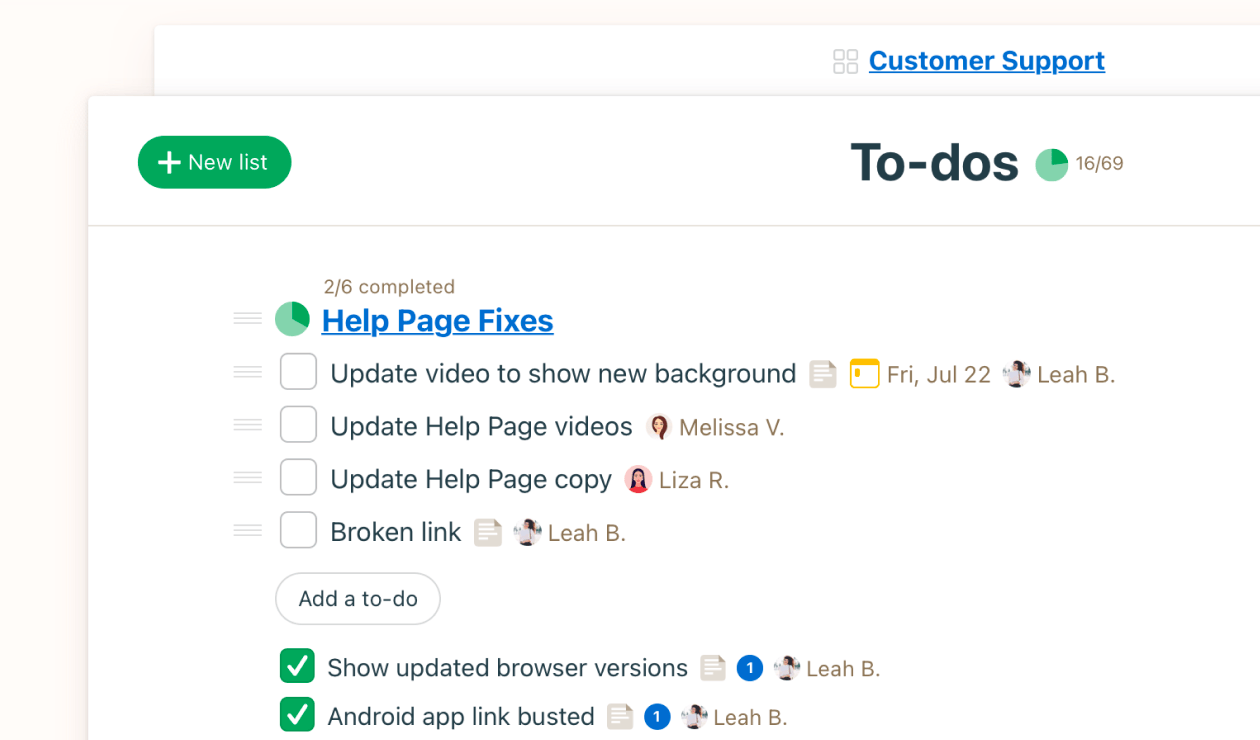Click comment count badge on Android app link busted
Viewport: 1260px width, 740px height.
tap(656, 717)
